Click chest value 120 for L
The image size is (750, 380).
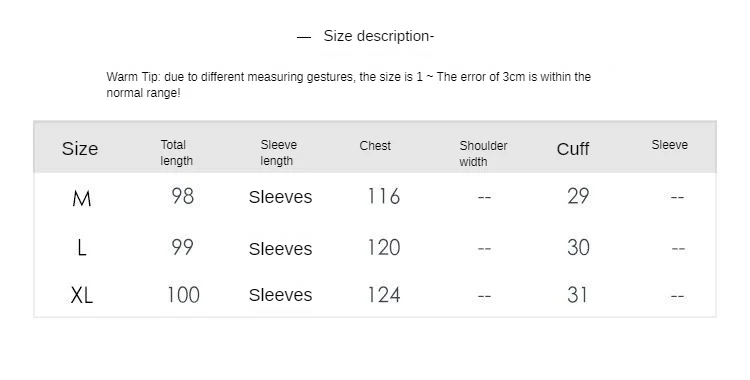pyautogui.click(x=384, y=247)
